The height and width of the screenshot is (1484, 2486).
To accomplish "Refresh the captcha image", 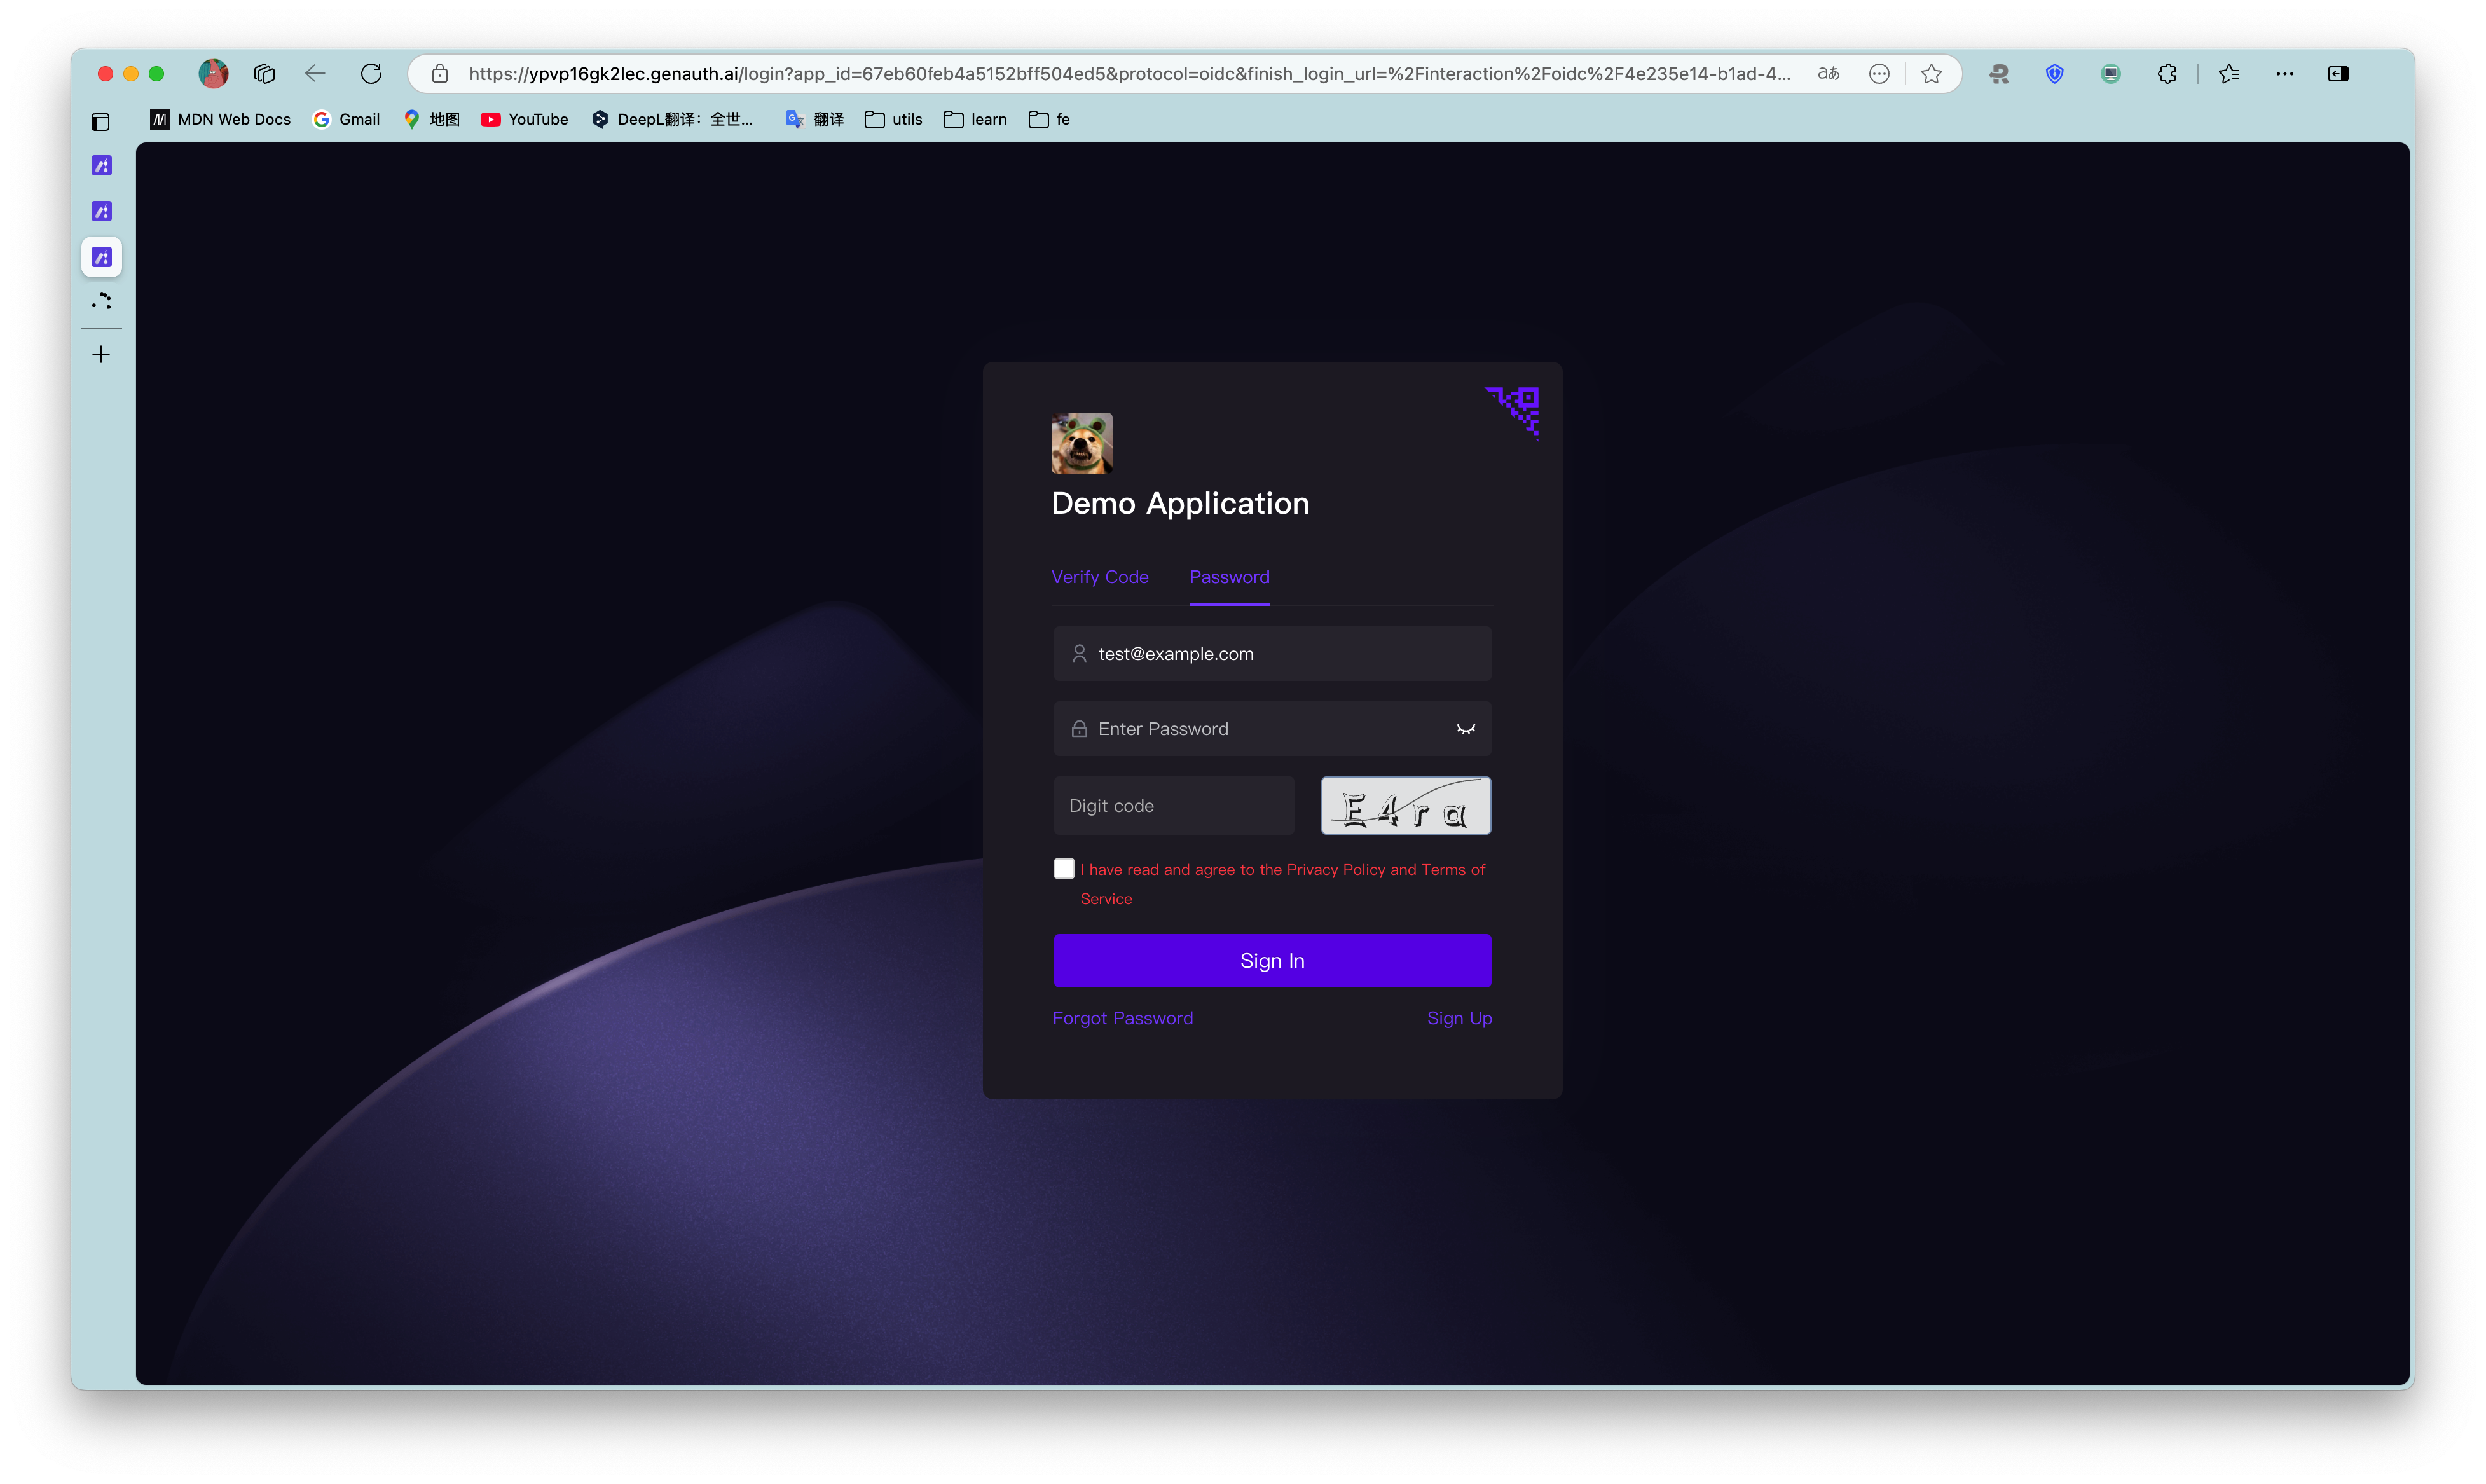I will [x=1405, y=806].
